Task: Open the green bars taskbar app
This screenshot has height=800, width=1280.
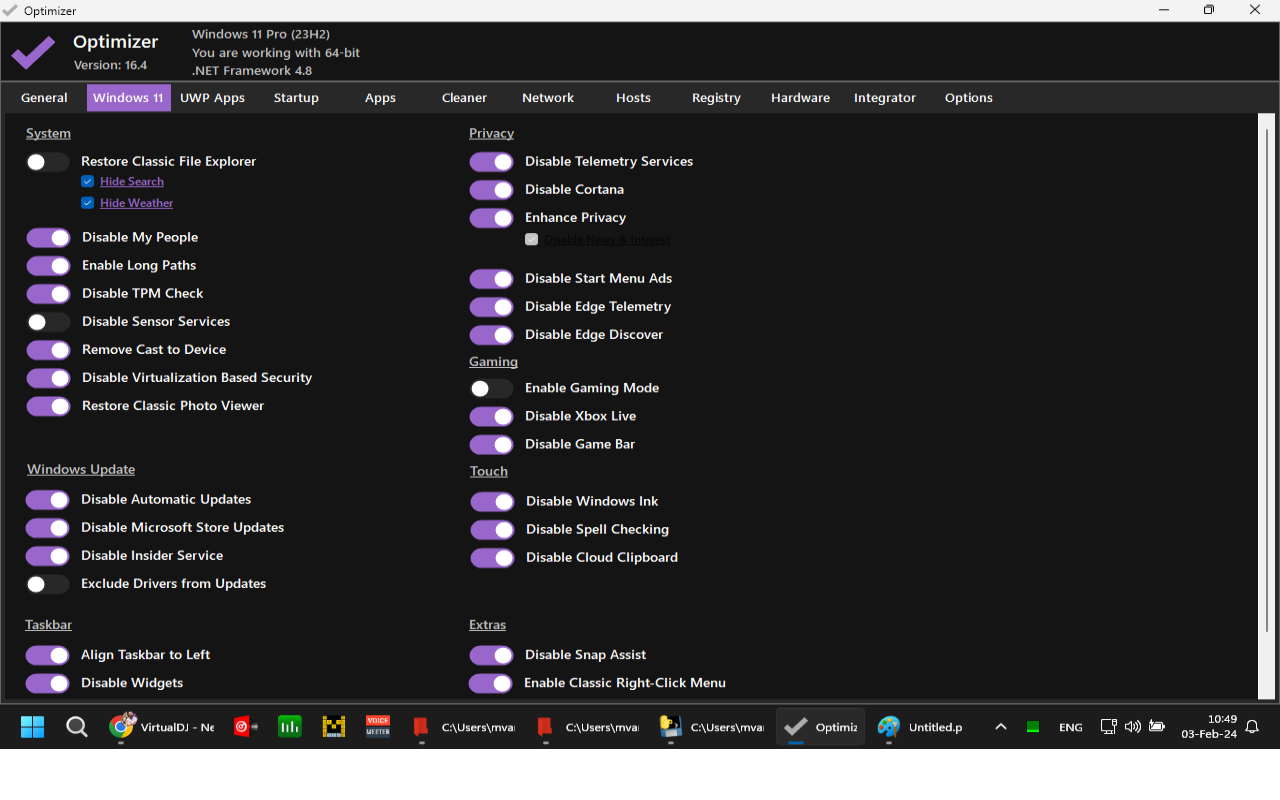Action: pyautogui.click(x=290, y=727)
